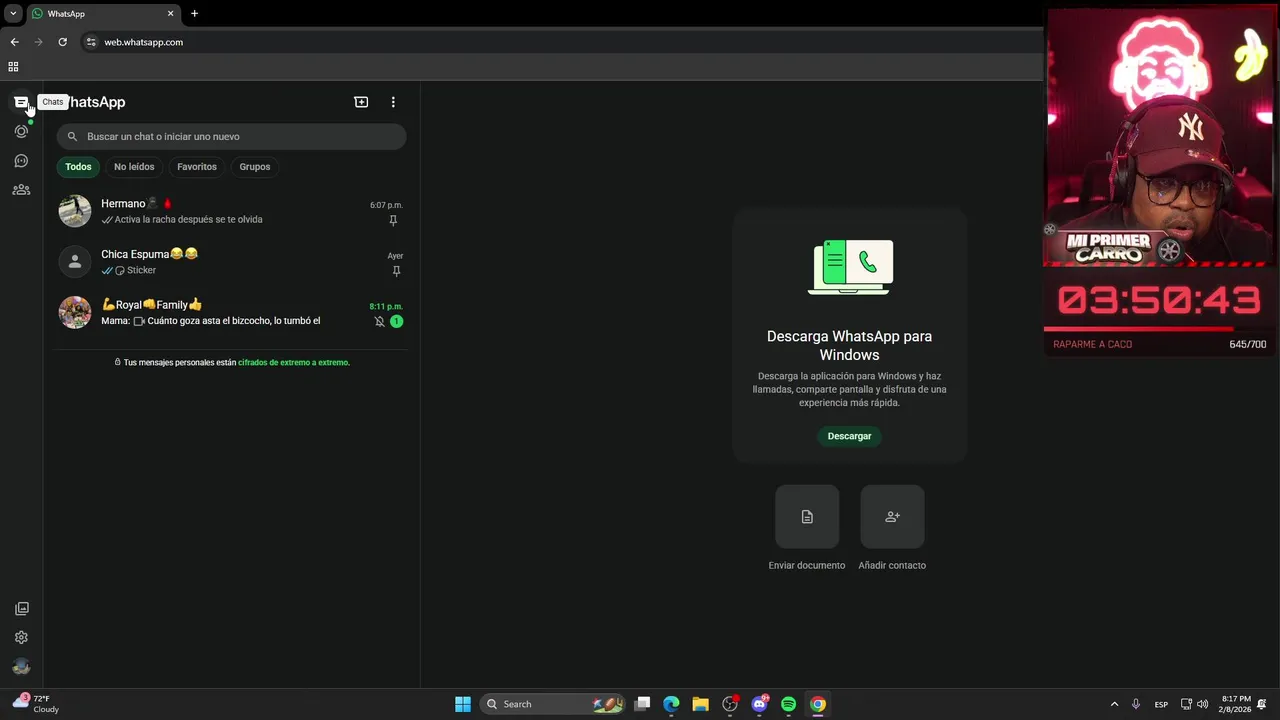Open notifications bell in system tray

point(1262,704)
